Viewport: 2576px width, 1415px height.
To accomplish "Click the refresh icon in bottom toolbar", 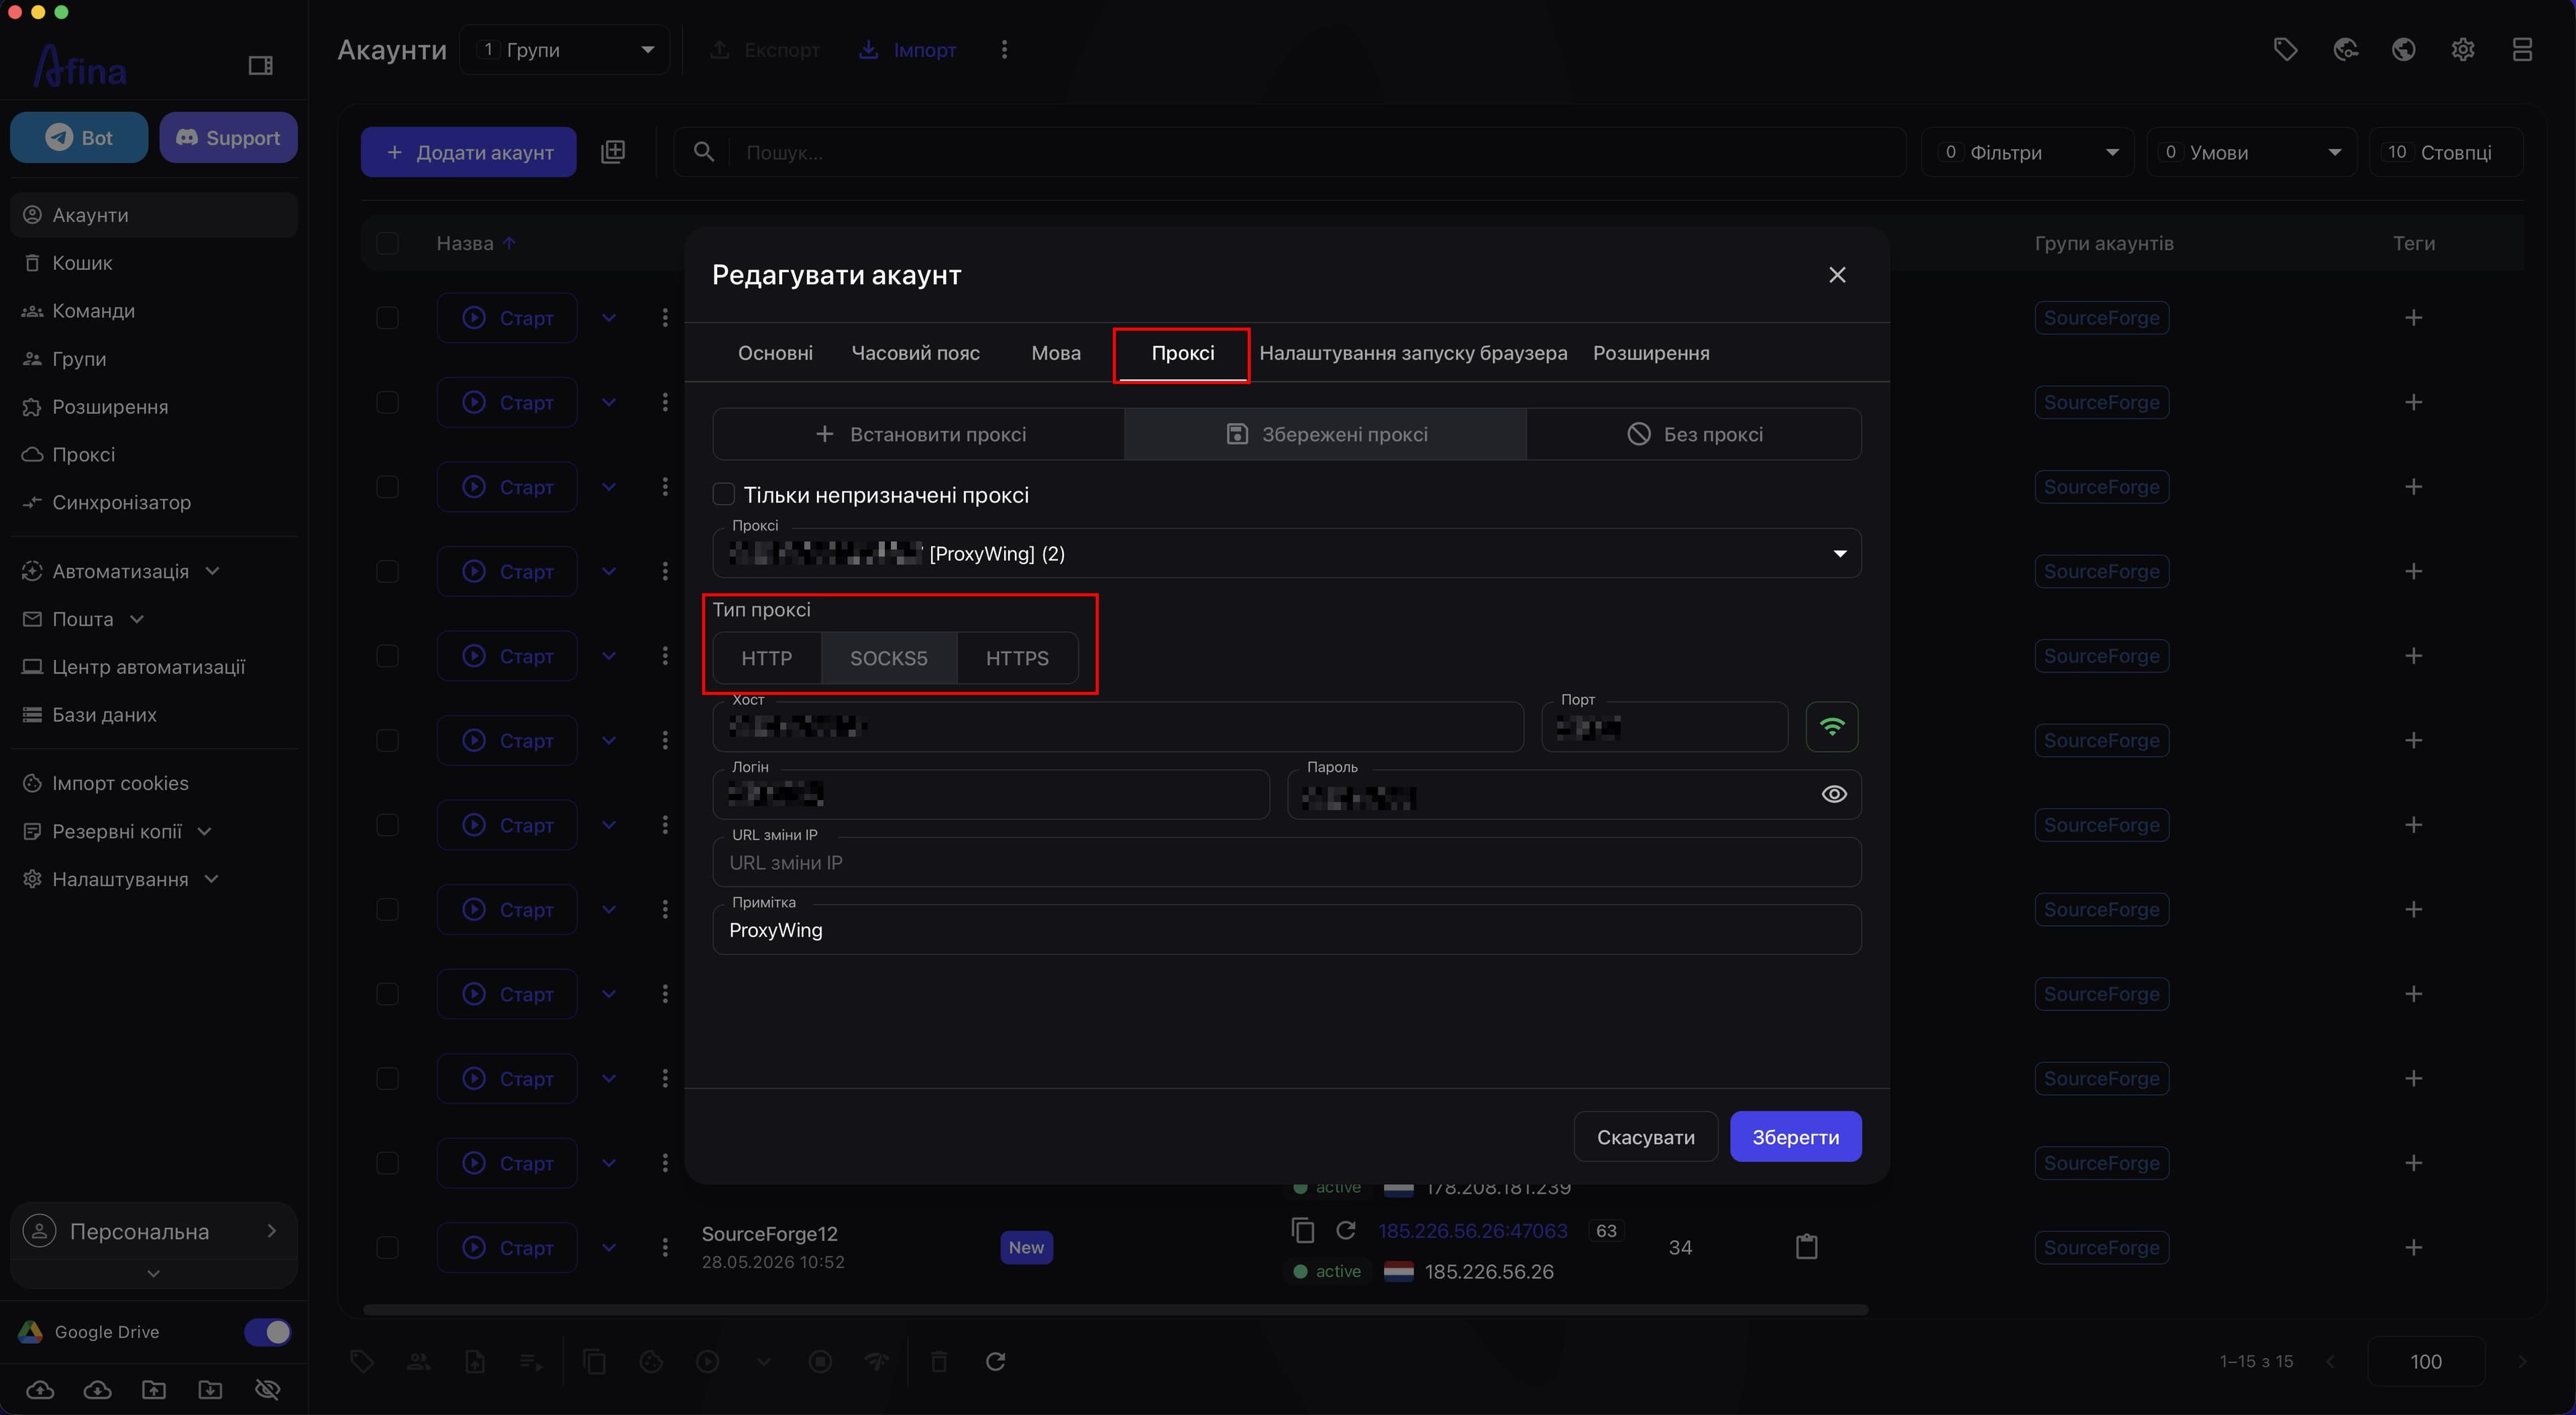I will (x=995, y=1361).
